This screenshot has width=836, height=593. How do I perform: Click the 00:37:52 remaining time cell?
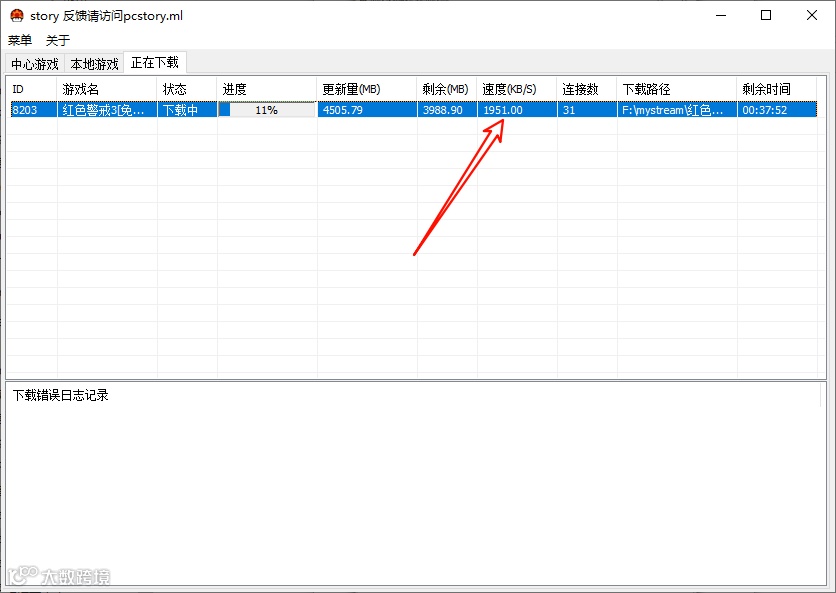coord(777,110)
